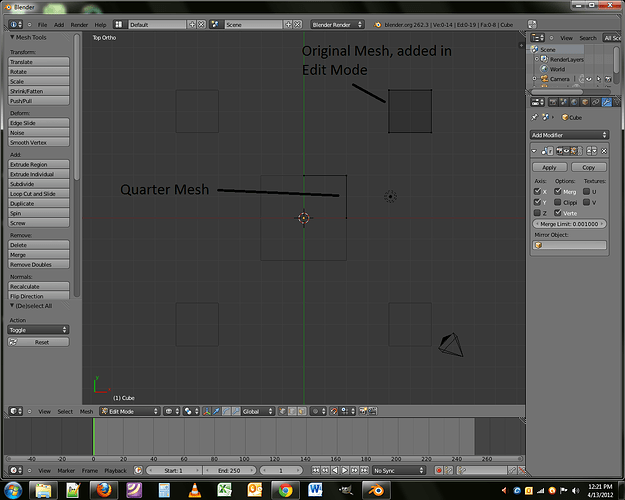Open the editor type selector in Info header

point(16,24)
